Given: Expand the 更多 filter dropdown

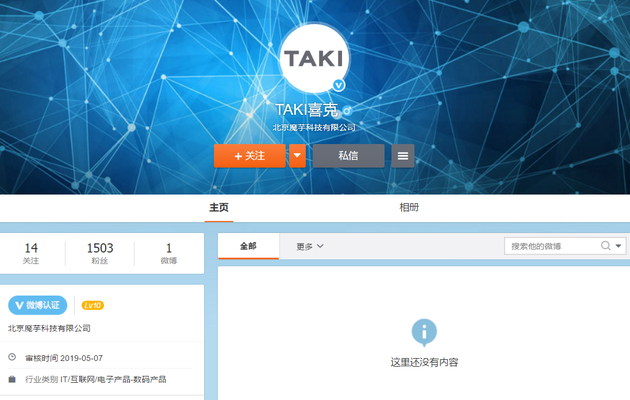Looking at the screenshot, I should click(x=310, y=247).
